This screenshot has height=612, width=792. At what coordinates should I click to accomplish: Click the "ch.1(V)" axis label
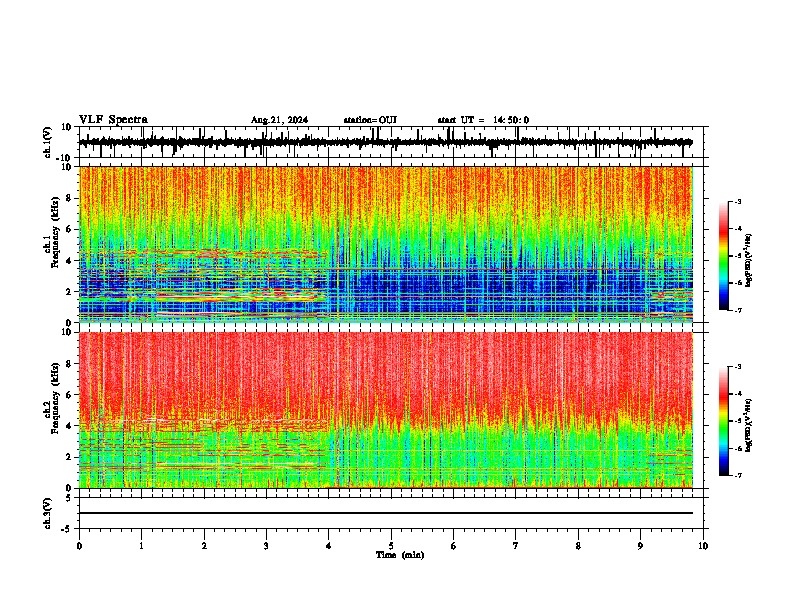[48, 142]
